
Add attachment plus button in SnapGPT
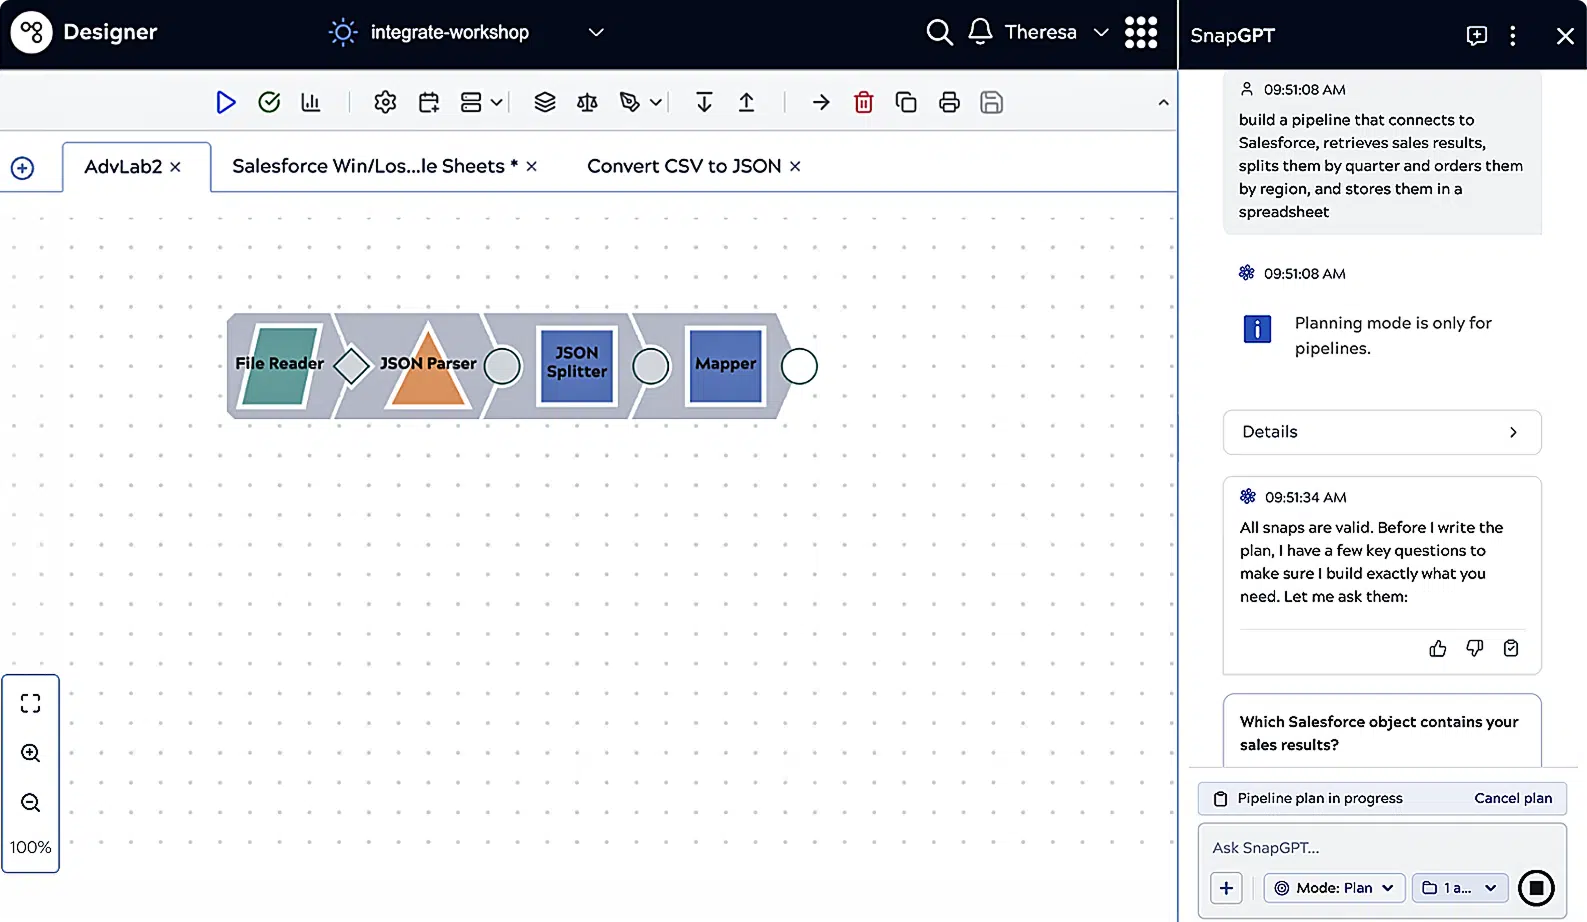[1226, 888]
